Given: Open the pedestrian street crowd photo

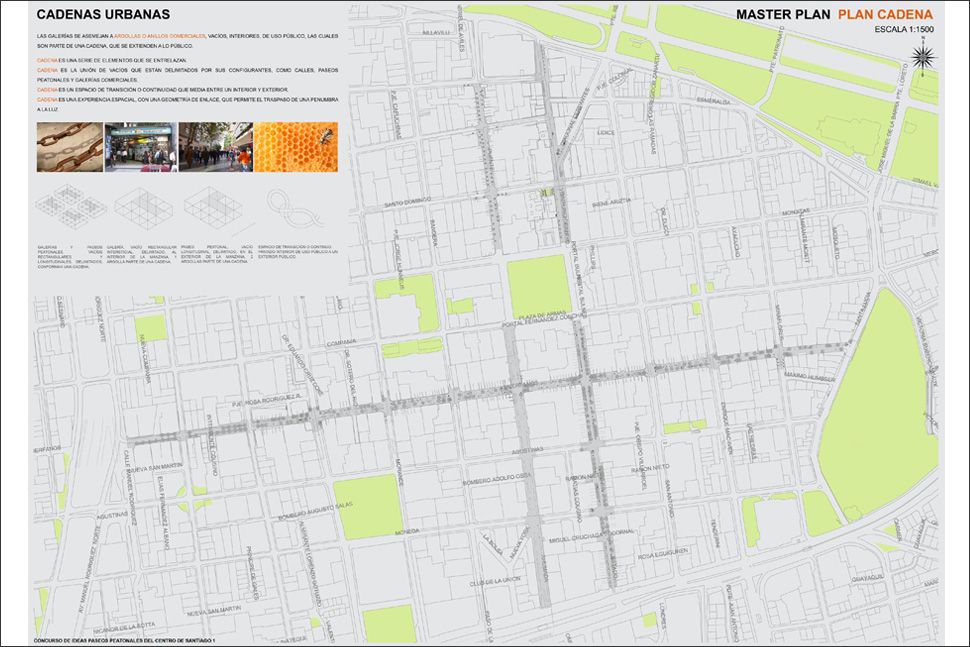Looking at the screenshot, I should tap(215, 147).
